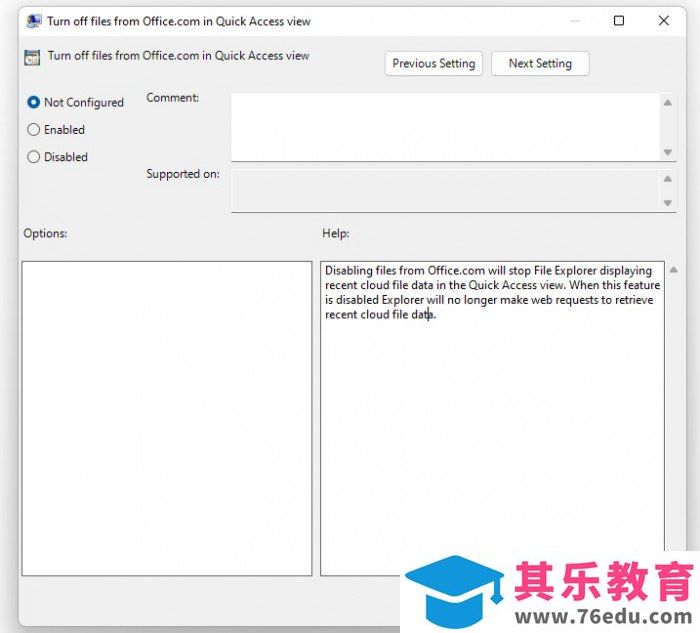Click the Comment box scroll down arrow
This screenshot has height=633, width=700.
point(667,152)
